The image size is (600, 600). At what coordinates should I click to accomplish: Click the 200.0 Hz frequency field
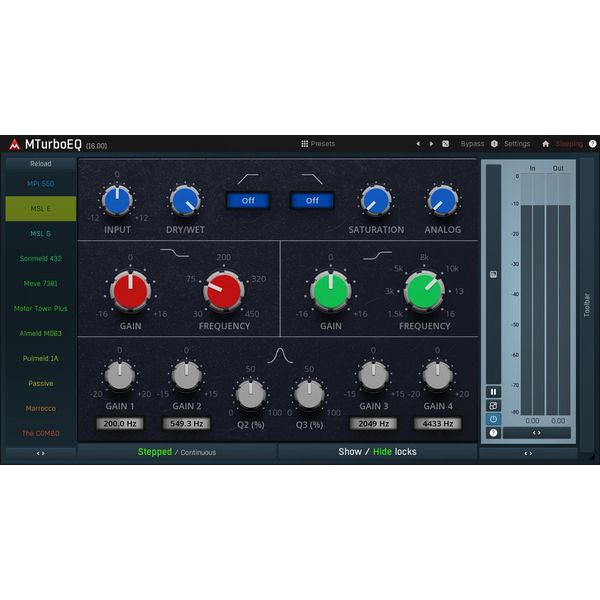(120, 424)
